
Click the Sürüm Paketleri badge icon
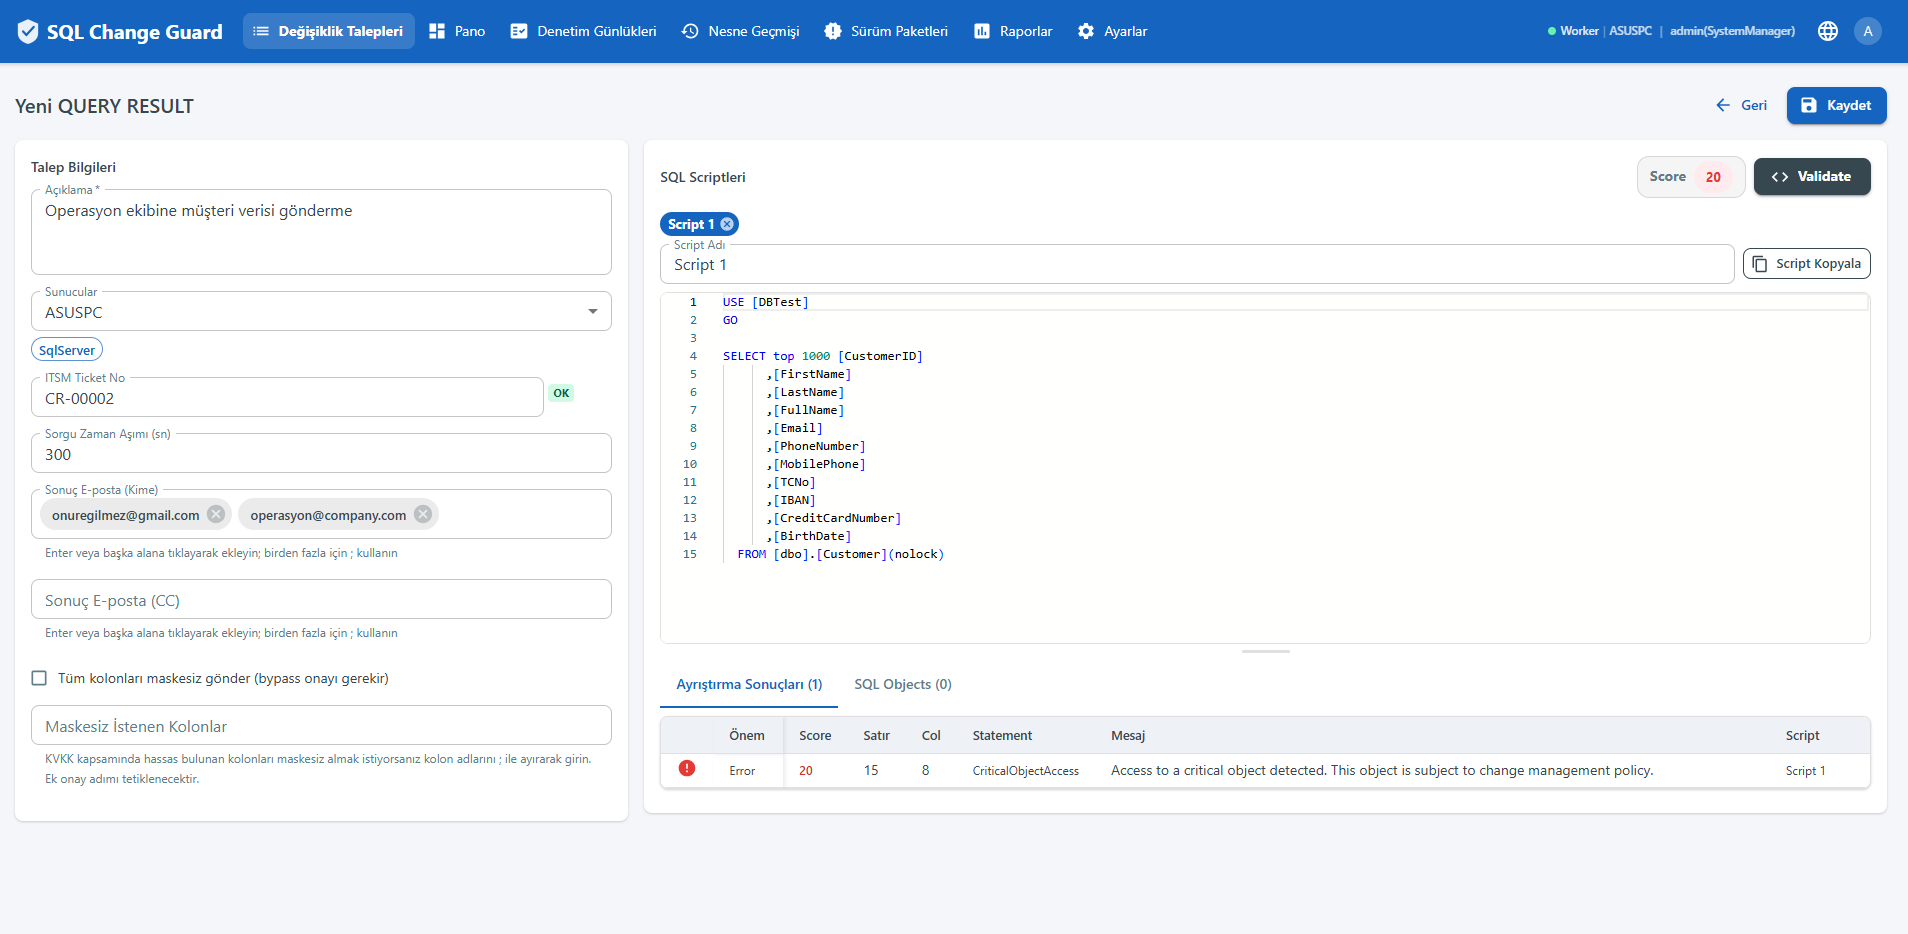coord(833,31)
